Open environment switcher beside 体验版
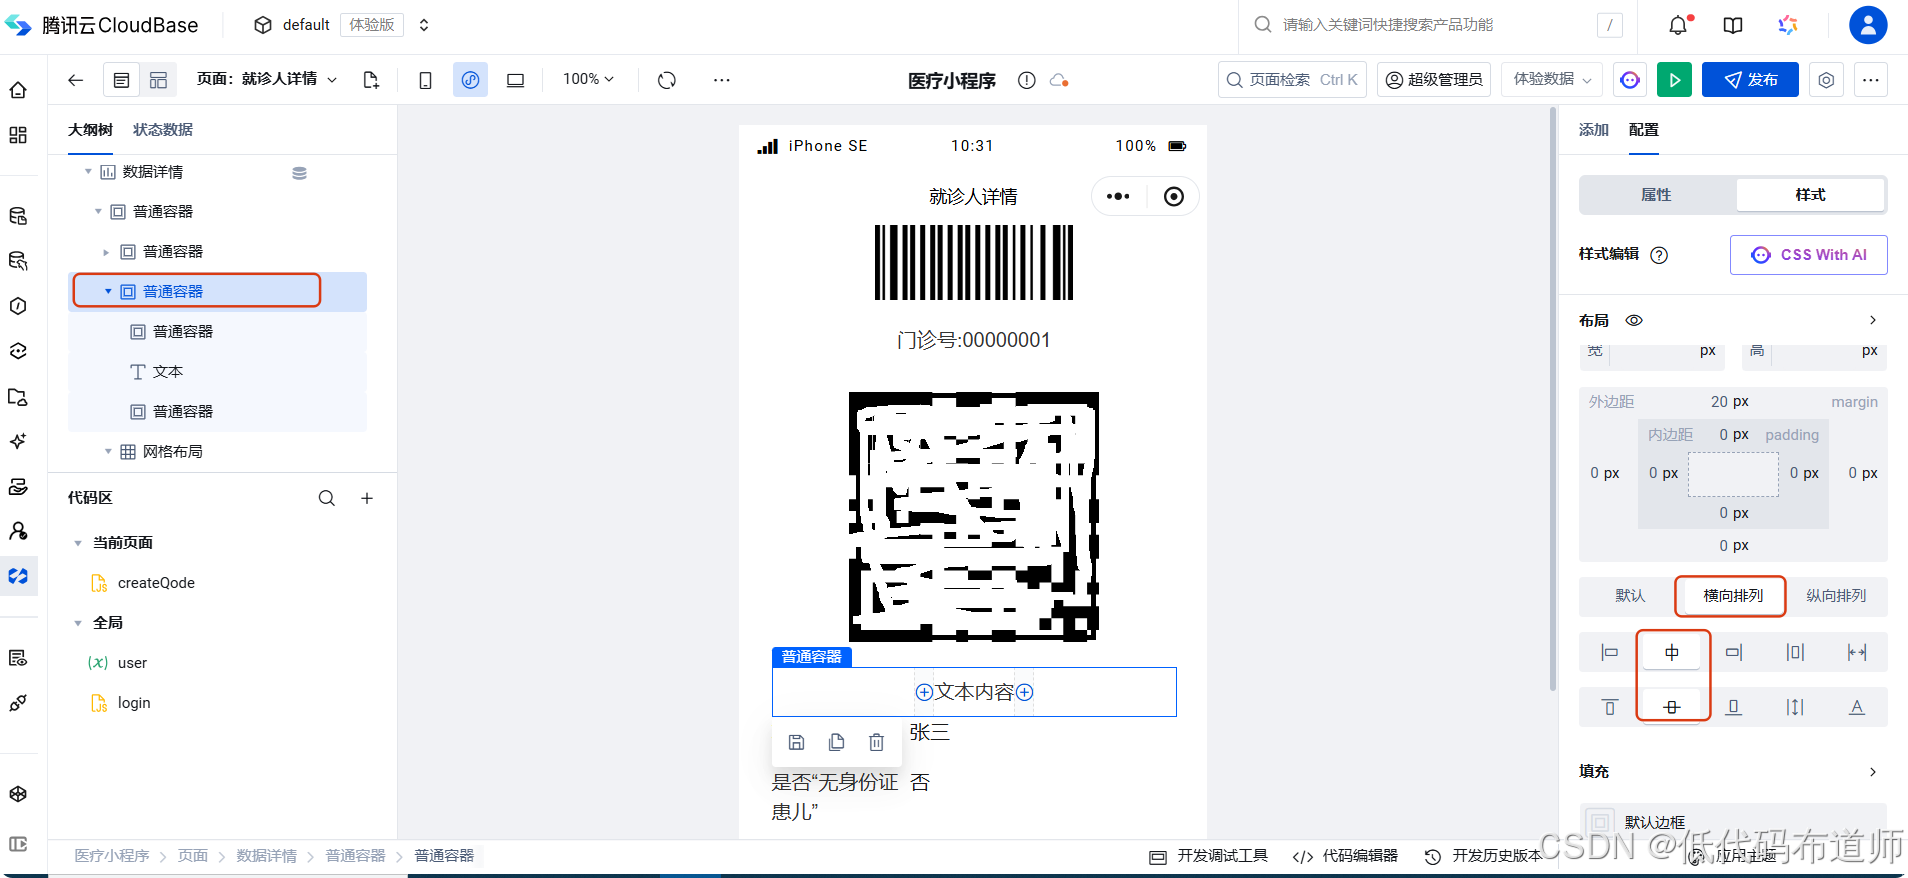 424,25
